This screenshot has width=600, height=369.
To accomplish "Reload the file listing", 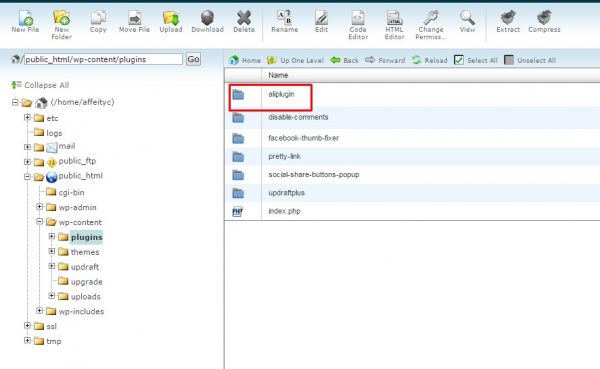I will [430, 60].
